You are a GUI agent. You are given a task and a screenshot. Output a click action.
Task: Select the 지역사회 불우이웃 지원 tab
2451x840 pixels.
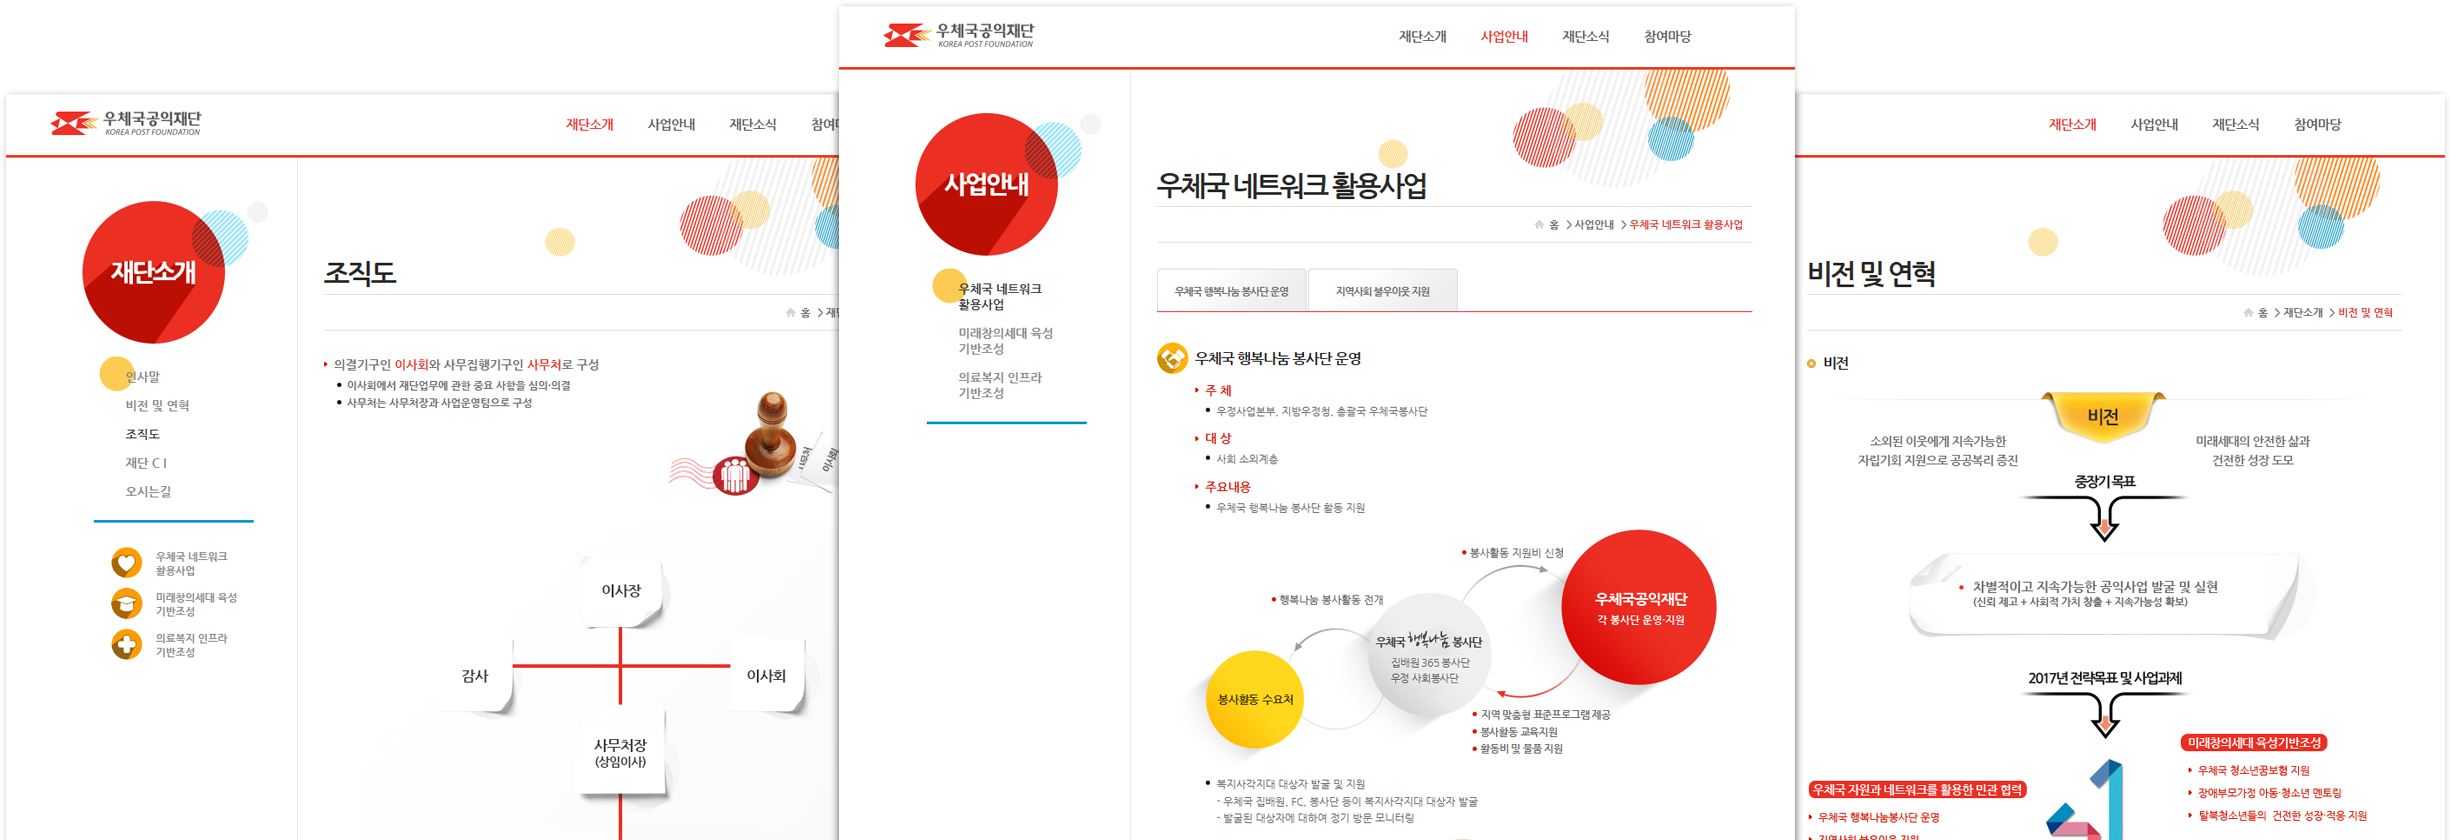click(1382, 291)
